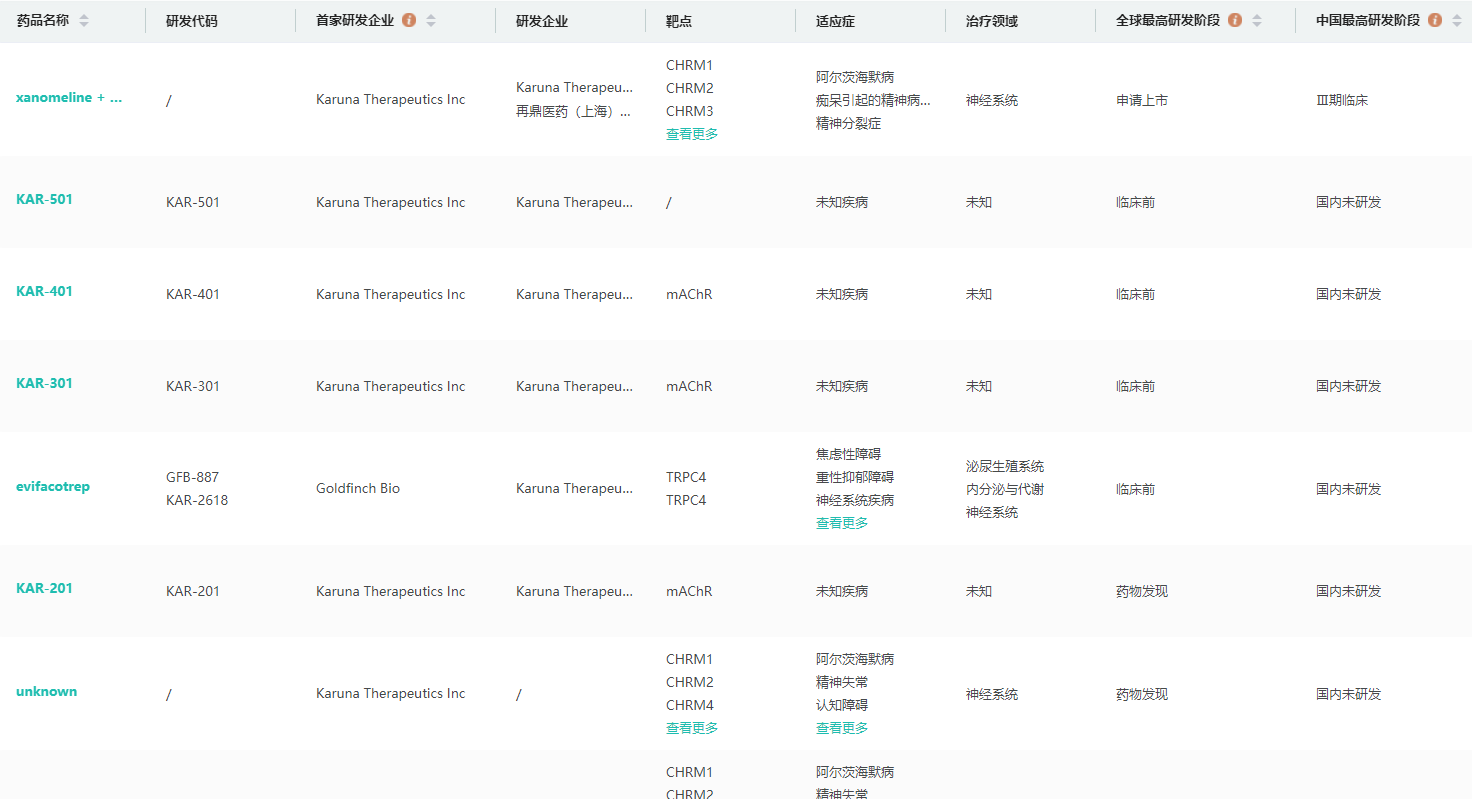Screen dimensions: 1472x799
Task: Click the info icon beside 首家研发企业
Action: [409, 20]
